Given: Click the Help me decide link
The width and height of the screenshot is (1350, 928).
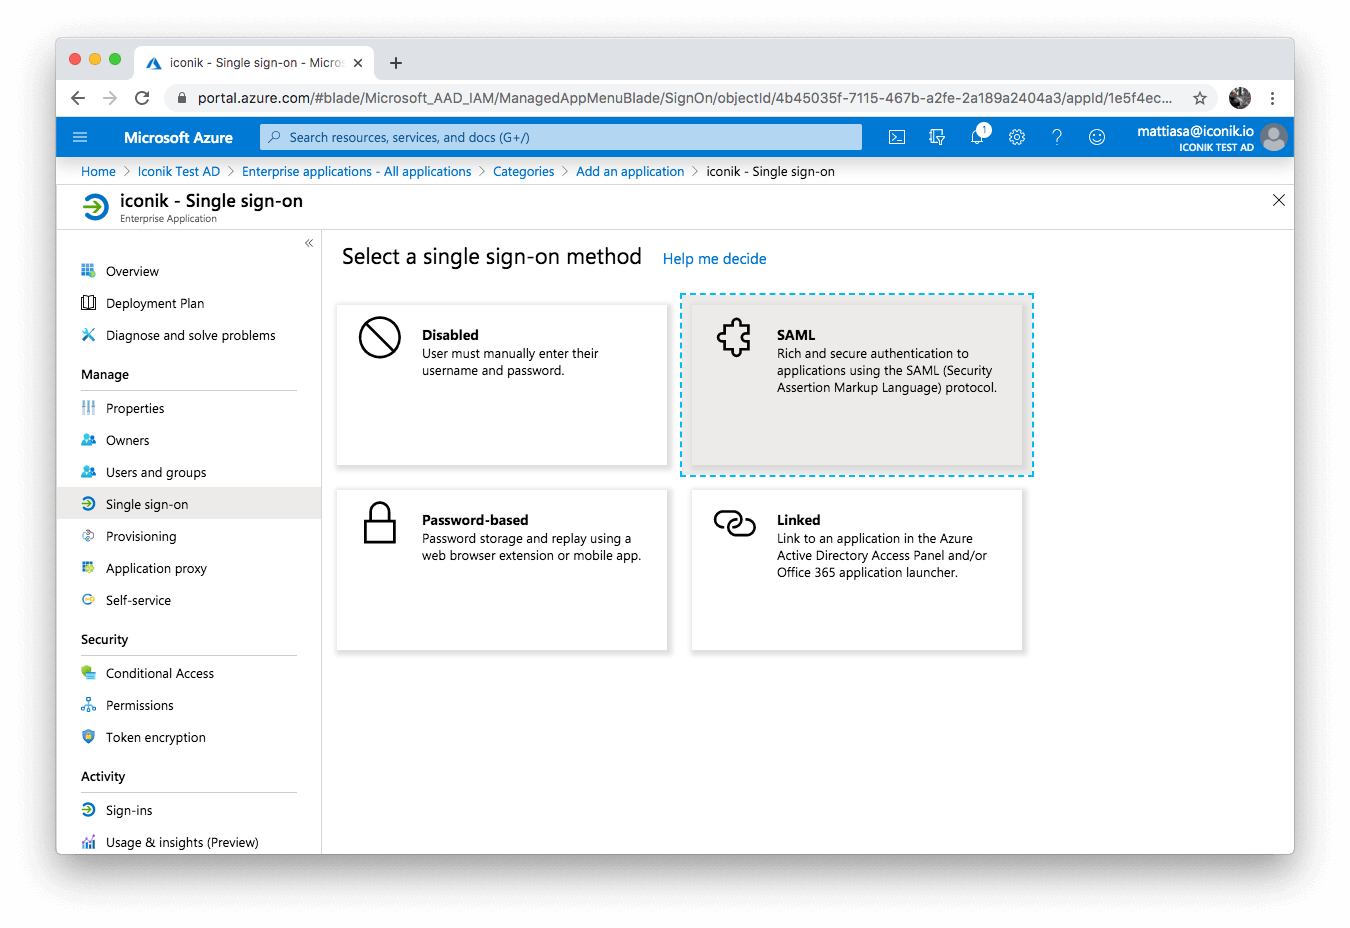Looking at the screenshot, I should [x=714, y=258].
